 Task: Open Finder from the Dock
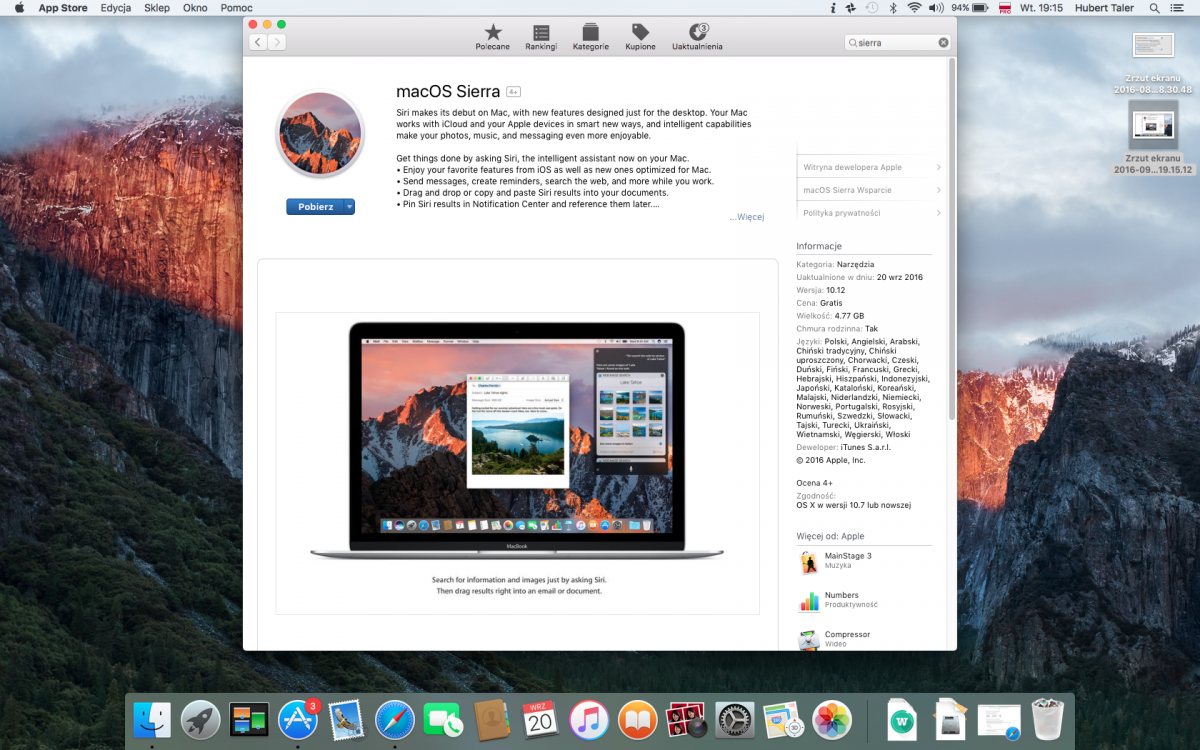(x=152, y=719)
